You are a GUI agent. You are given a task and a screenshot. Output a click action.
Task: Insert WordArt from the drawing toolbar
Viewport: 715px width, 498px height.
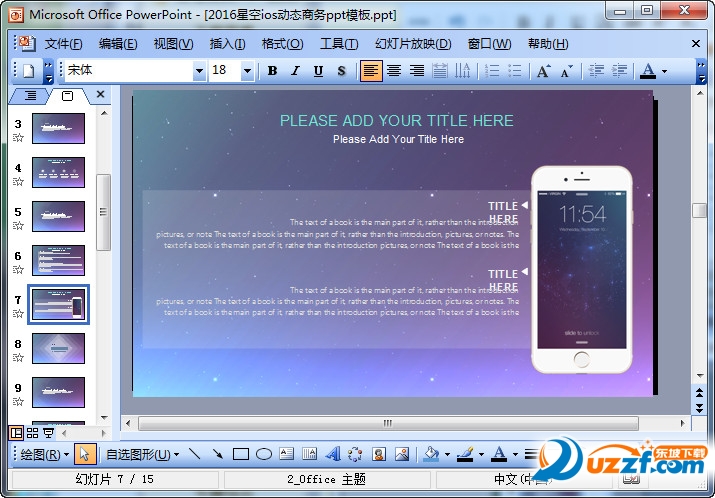(x=332, y=454)
